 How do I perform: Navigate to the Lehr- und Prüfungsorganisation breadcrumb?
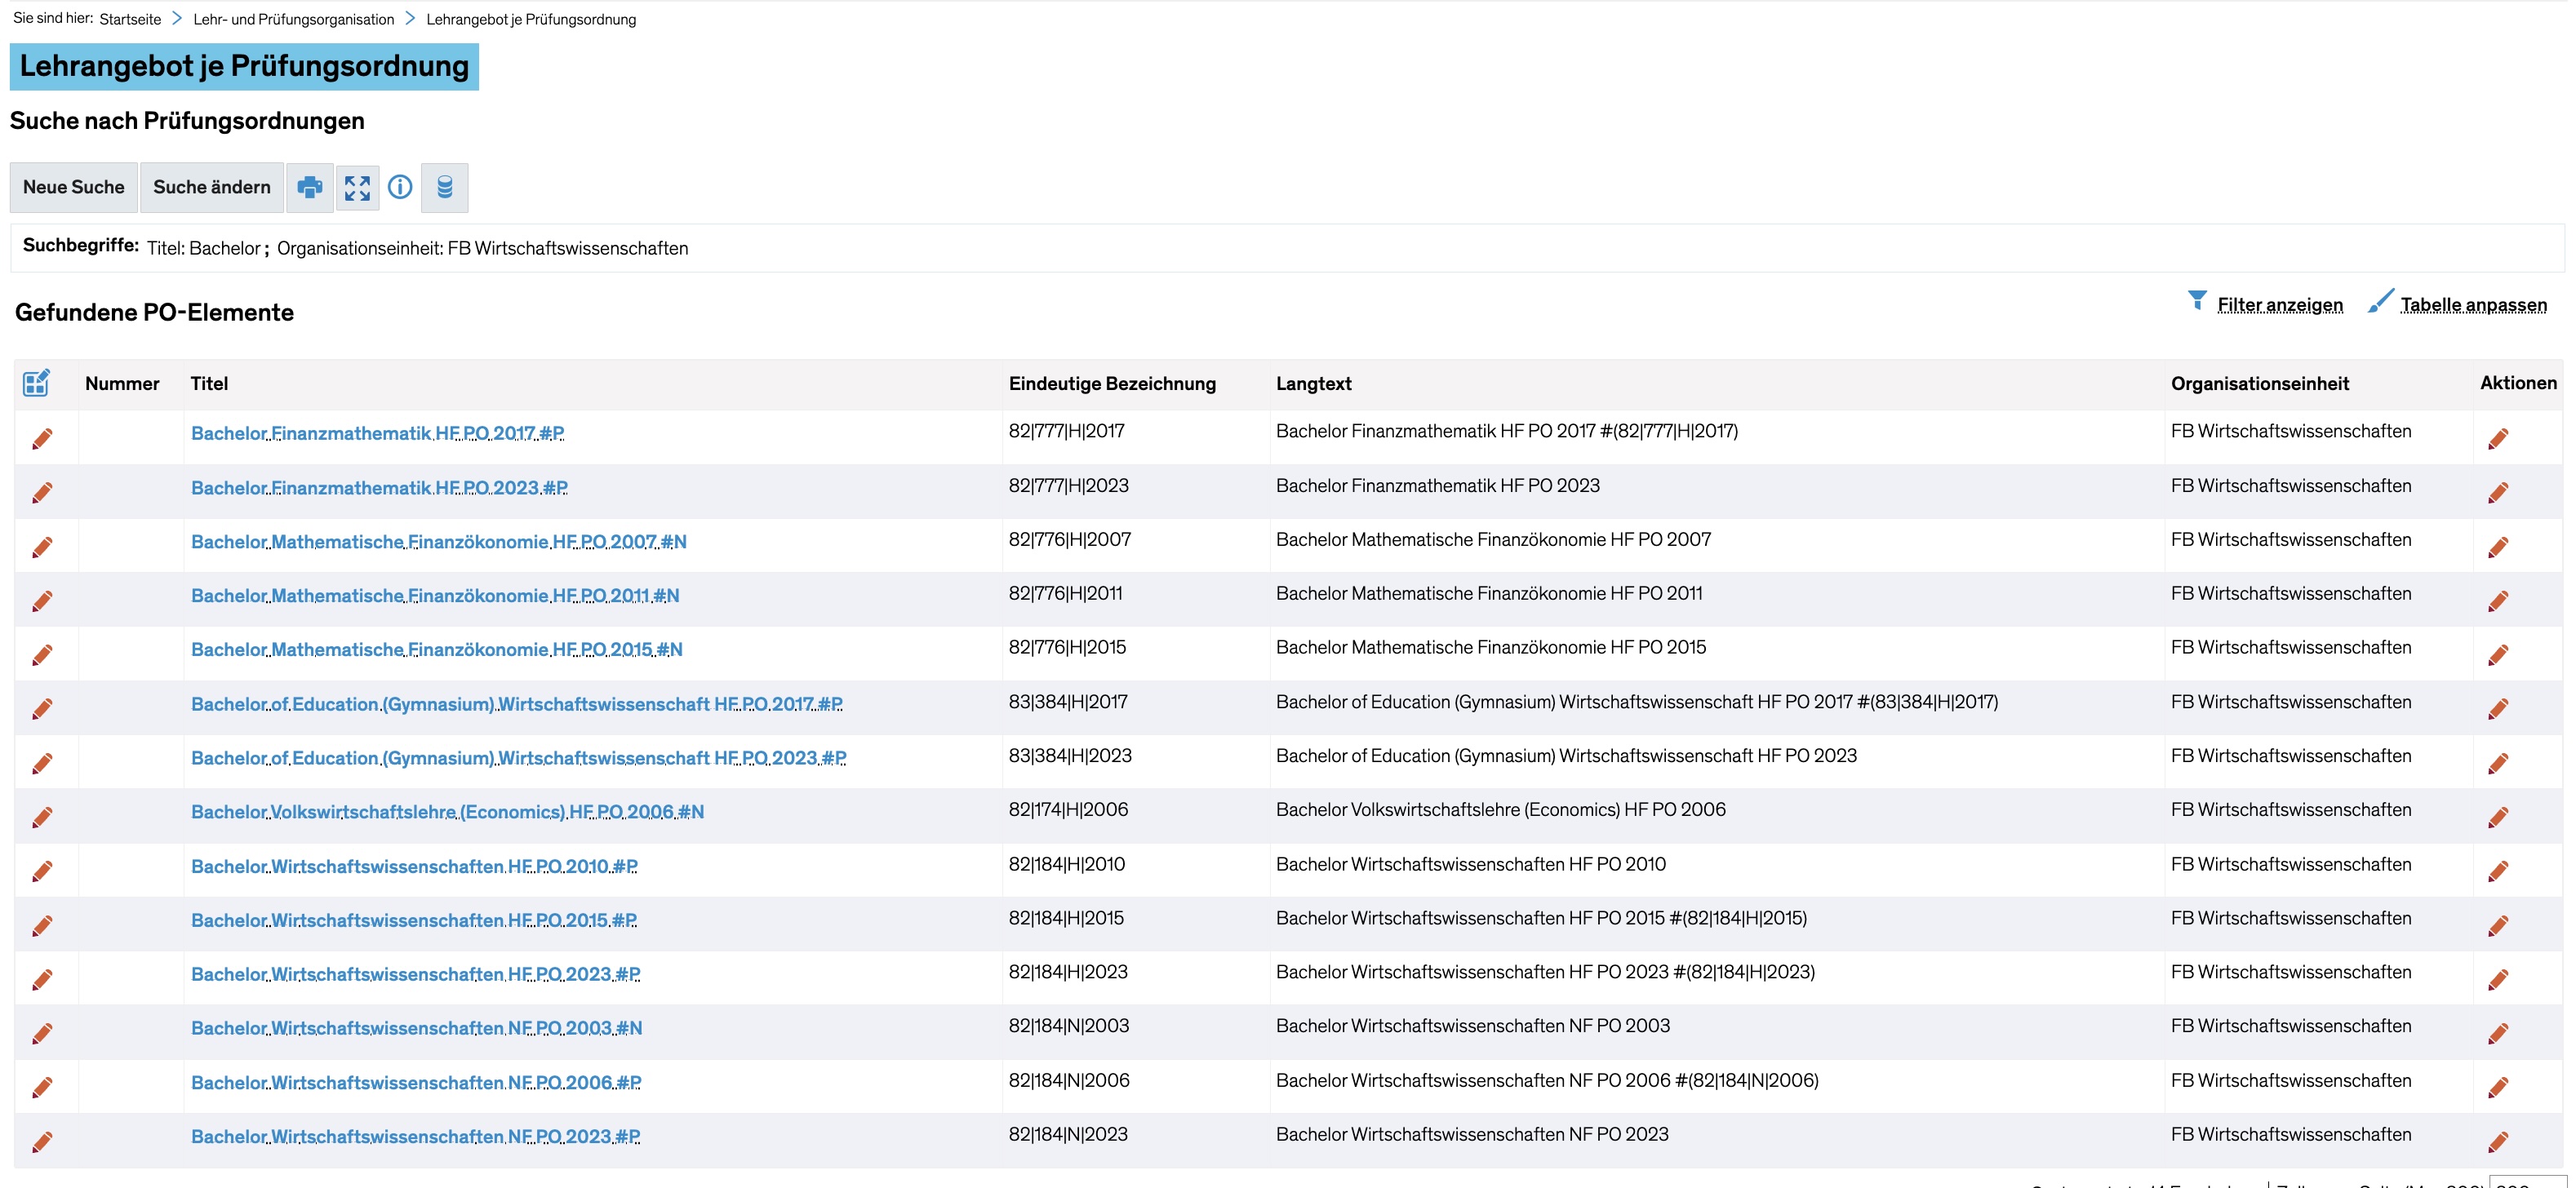coord(293,19)
